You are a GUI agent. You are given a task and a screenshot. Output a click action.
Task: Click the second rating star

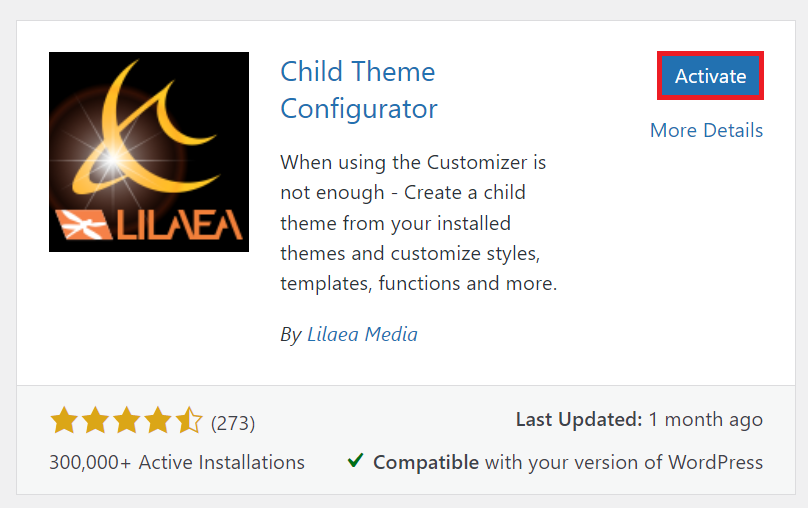coord(95,422)
